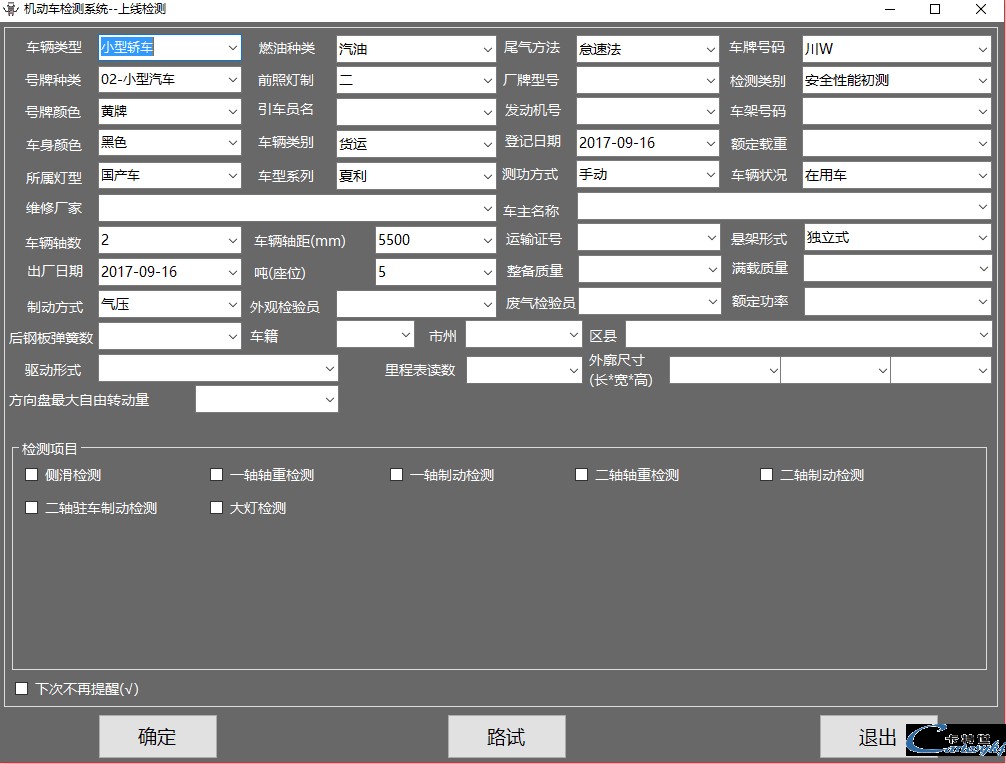
Task: Maximize the application window
Action: click(935, 9)
